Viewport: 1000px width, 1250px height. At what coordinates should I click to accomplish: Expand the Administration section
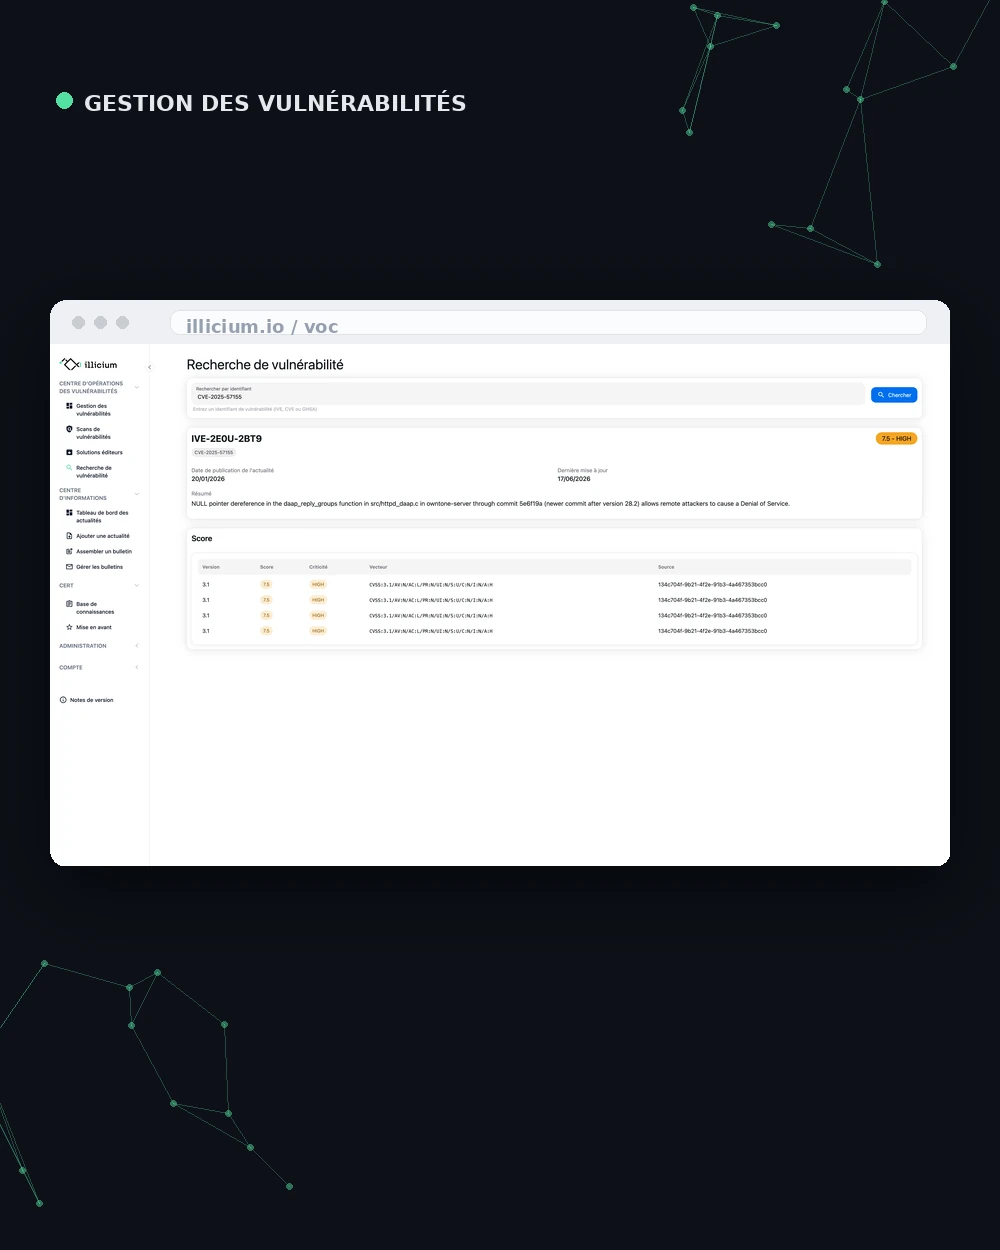pyautogui.click(x=137, y=646)
